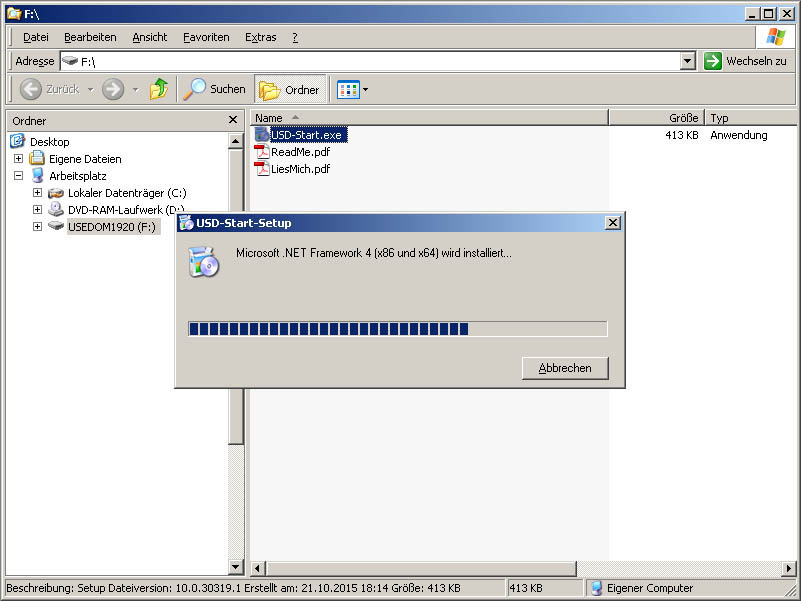Viewport: 801px width, 601px height.
Task: Open the address bar dropdown arrow
Action: click(687, 61)
